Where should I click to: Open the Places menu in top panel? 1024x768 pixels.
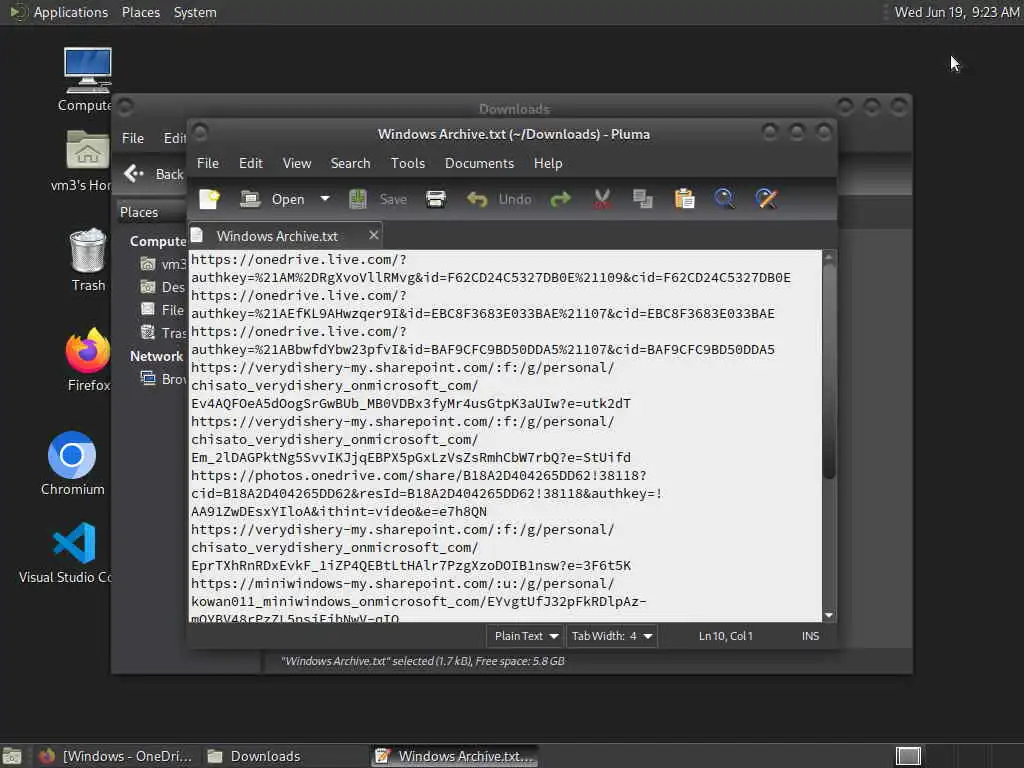pyautogui.click(x=140, y=12)
